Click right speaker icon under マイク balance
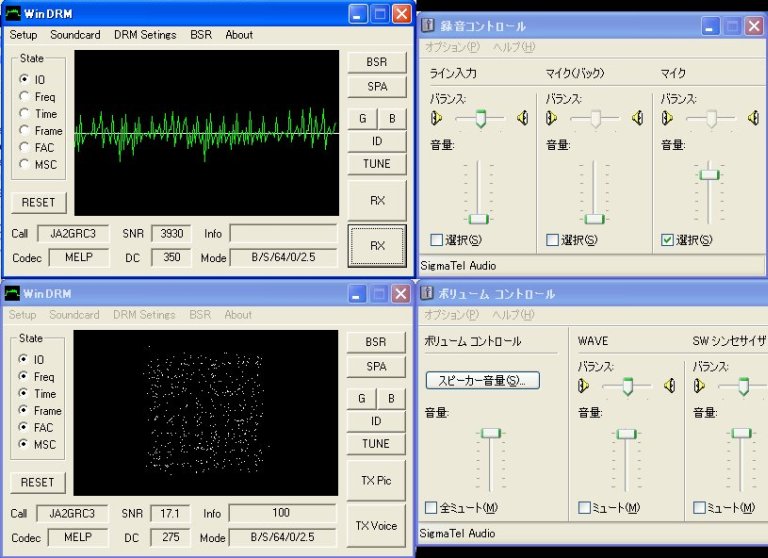The height and width of the screenshot is (558, 768). (753, 118)
